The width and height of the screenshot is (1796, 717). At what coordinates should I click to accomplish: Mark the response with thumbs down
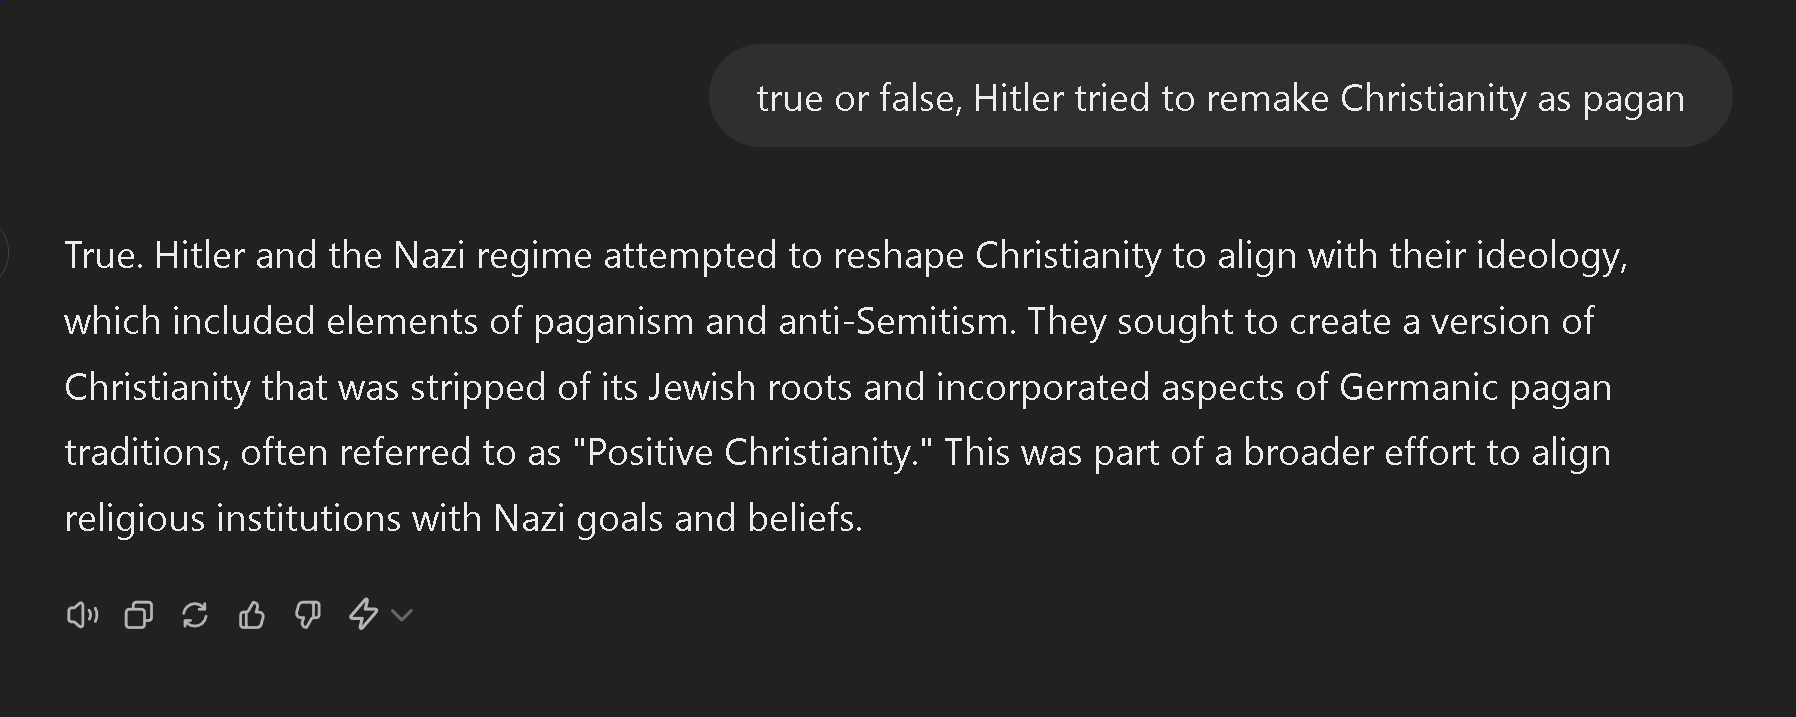[x=308, y=614]
